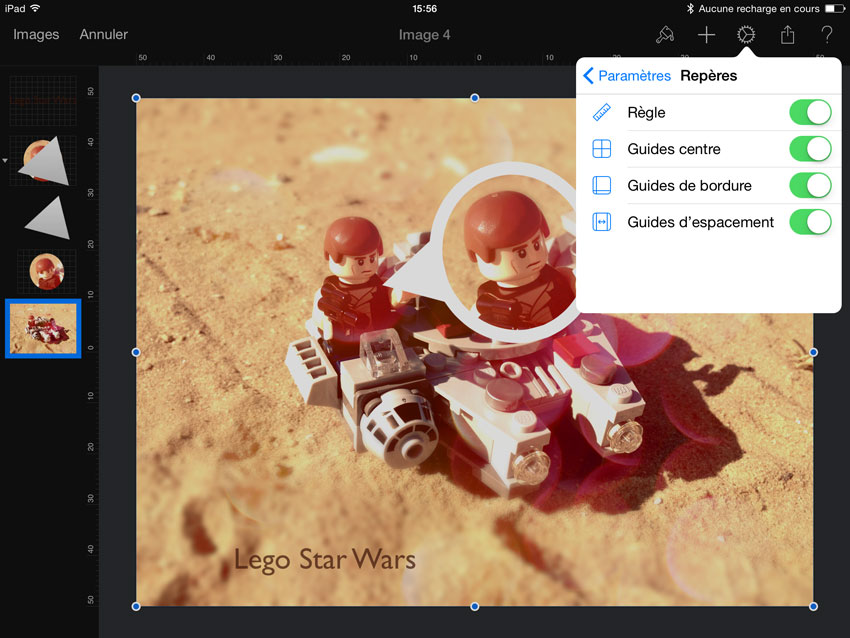Tap the Image 4 document title
Viewport: 850px width, 638px height.
click(x=424, y=35)
